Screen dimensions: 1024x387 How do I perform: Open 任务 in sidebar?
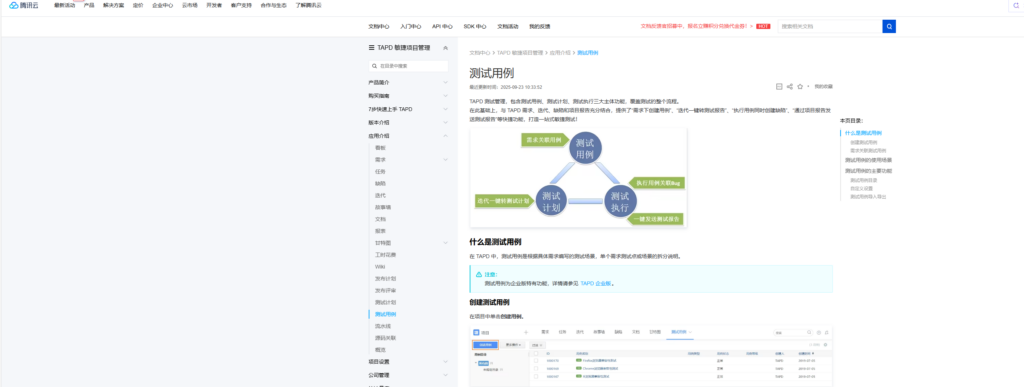[x=380, y=172]
